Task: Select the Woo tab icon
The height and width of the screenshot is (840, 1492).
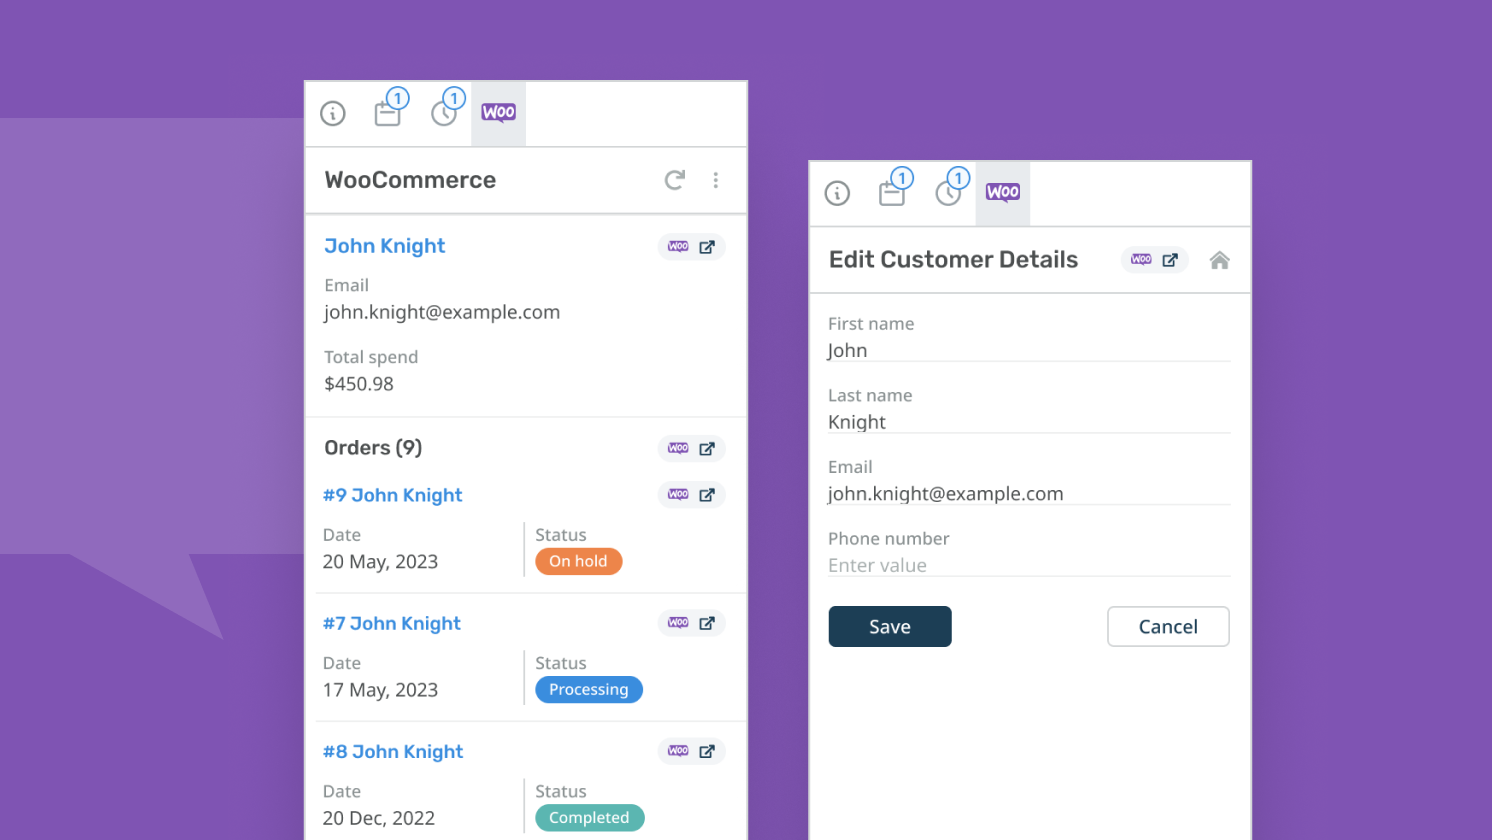Action: click(x=498, y=113)
